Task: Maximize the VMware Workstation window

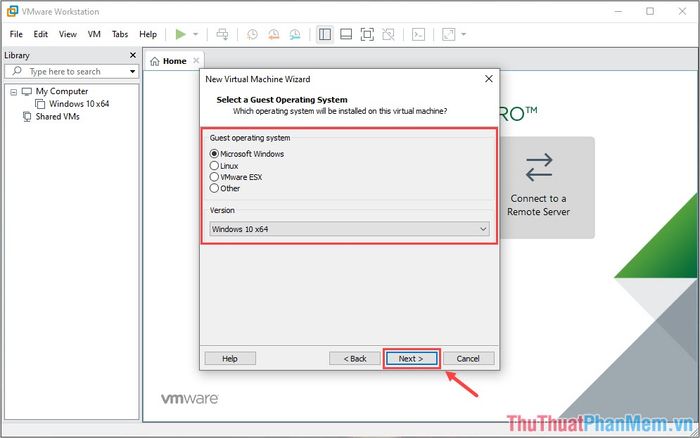Action: [x=650, y=12]
